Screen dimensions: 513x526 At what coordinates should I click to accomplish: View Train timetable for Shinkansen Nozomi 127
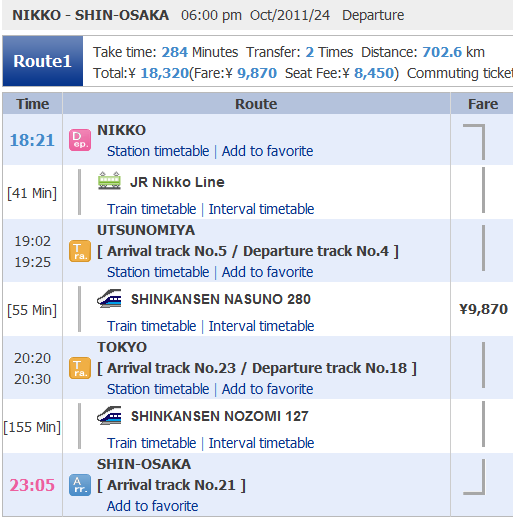point(152,443)
